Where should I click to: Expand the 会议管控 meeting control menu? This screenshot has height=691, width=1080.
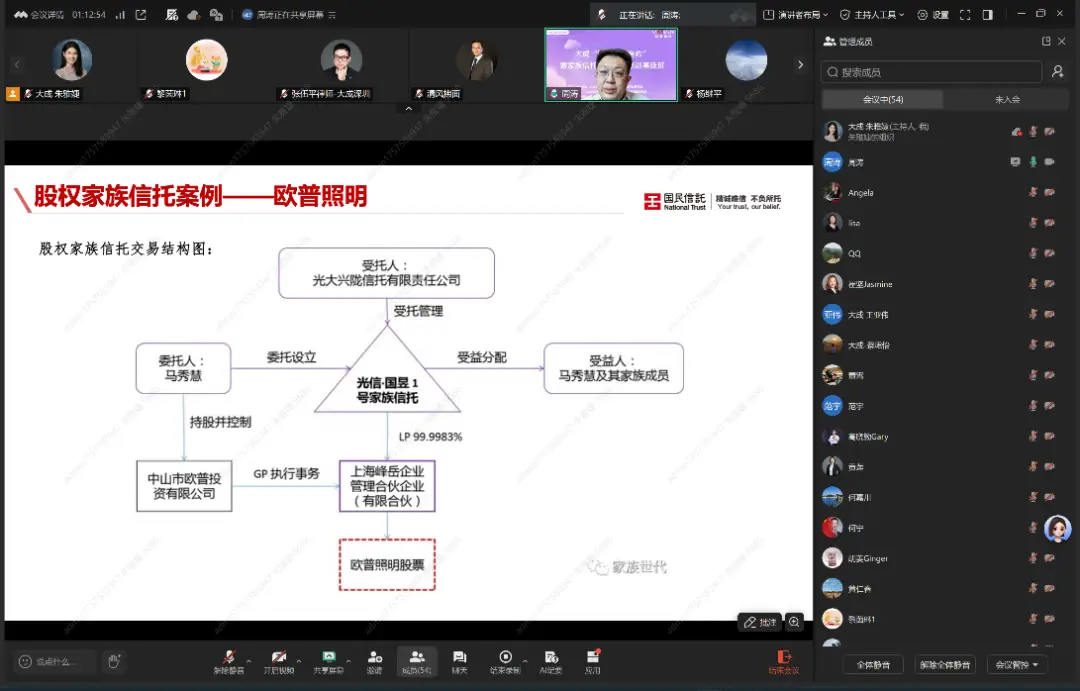click(1016, 664)
